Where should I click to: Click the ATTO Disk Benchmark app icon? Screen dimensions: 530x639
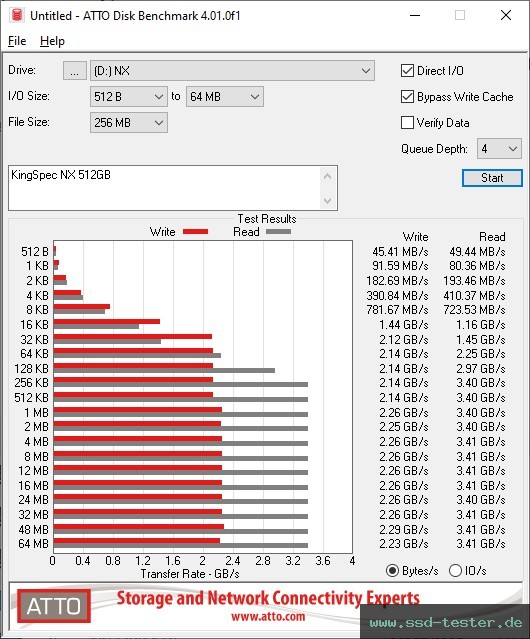point(17,15)
